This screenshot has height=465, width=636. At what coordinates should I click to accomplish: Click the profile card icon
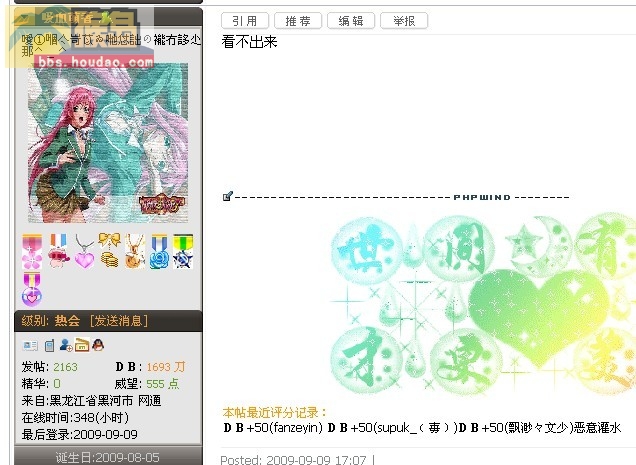[x=30, y=345]
